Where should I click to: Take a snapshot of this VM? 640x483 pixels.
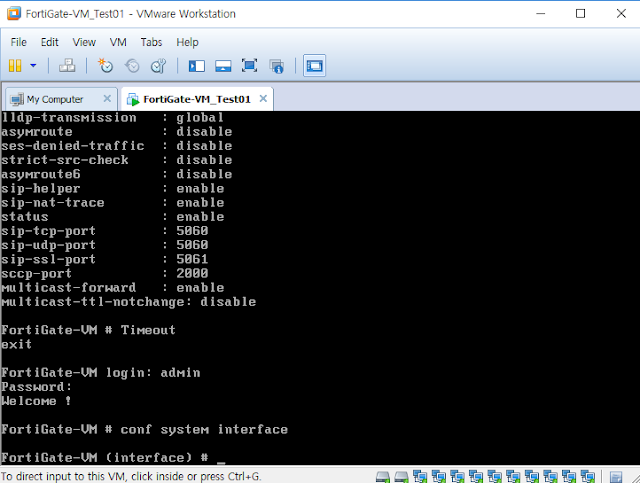pos(105,65)
